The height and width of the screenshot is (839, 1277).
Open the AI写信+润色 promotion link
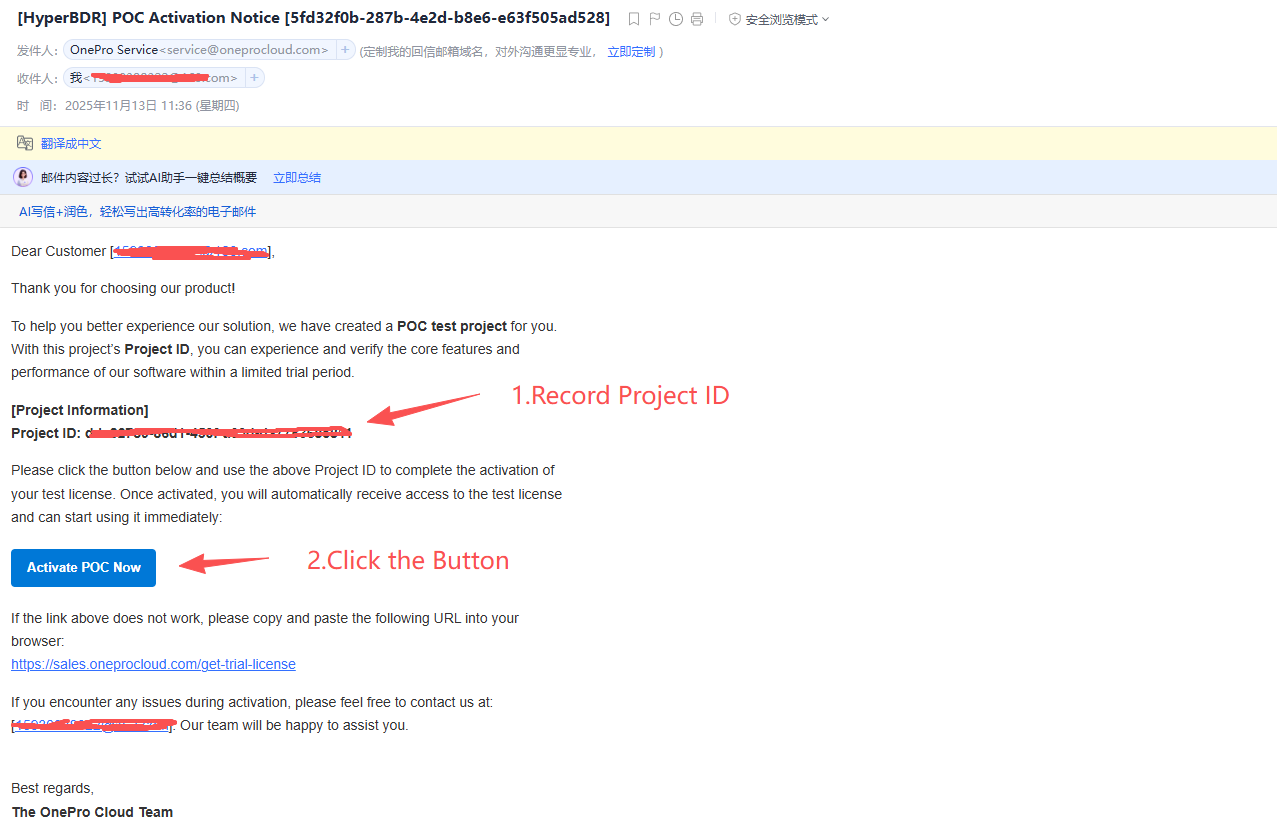[137, 212]
